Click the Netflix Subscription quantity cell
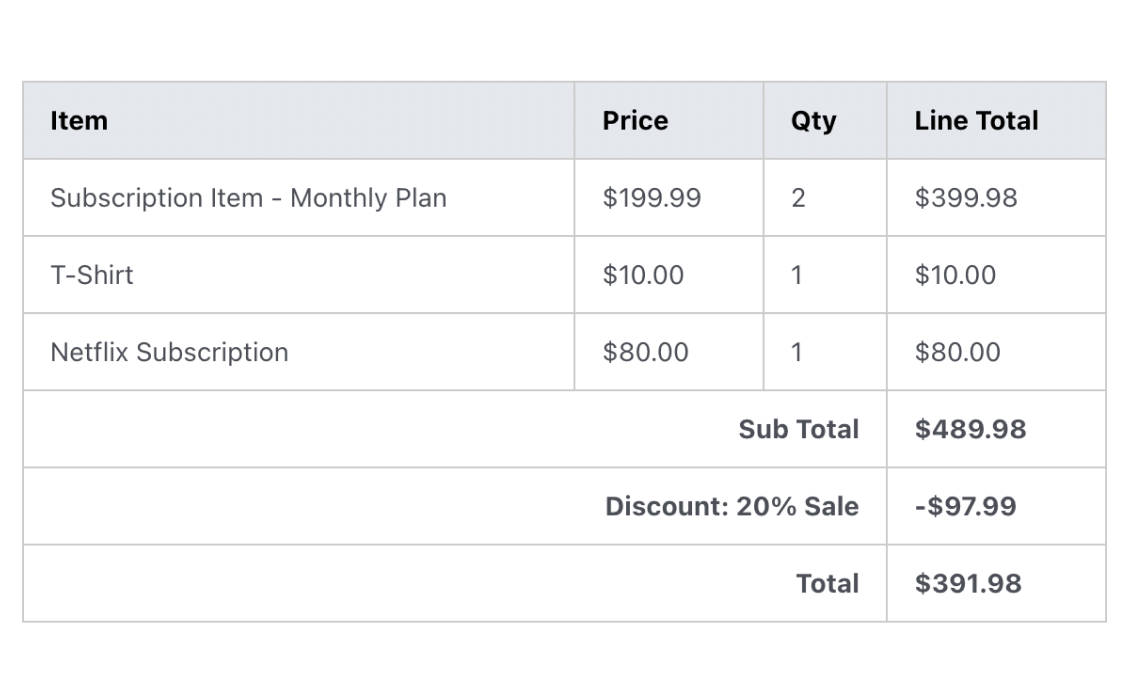Screen dimensions: 1134x693 click(x=797, y=352)
